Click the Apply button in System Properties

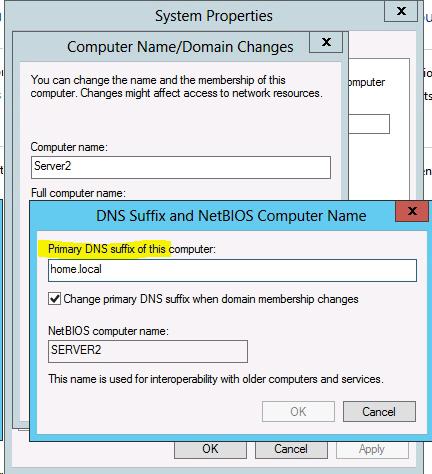point(372,449)
